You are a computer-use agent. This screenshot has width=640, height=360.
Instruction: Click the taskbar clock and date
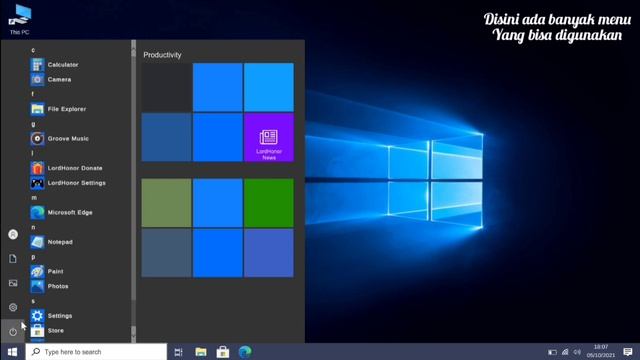tap(601, 351)
